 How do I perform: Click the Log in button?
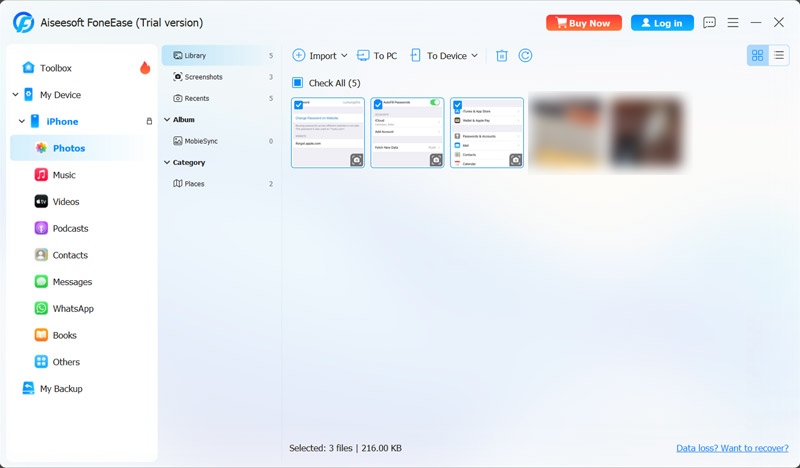click(662, 22)
